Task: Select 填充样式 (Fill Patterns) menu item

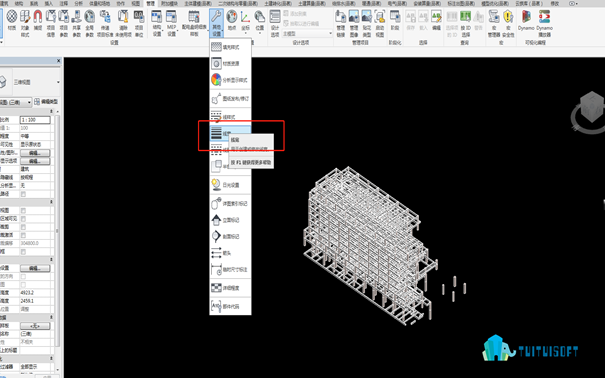Action: click(x=230, y=47)
